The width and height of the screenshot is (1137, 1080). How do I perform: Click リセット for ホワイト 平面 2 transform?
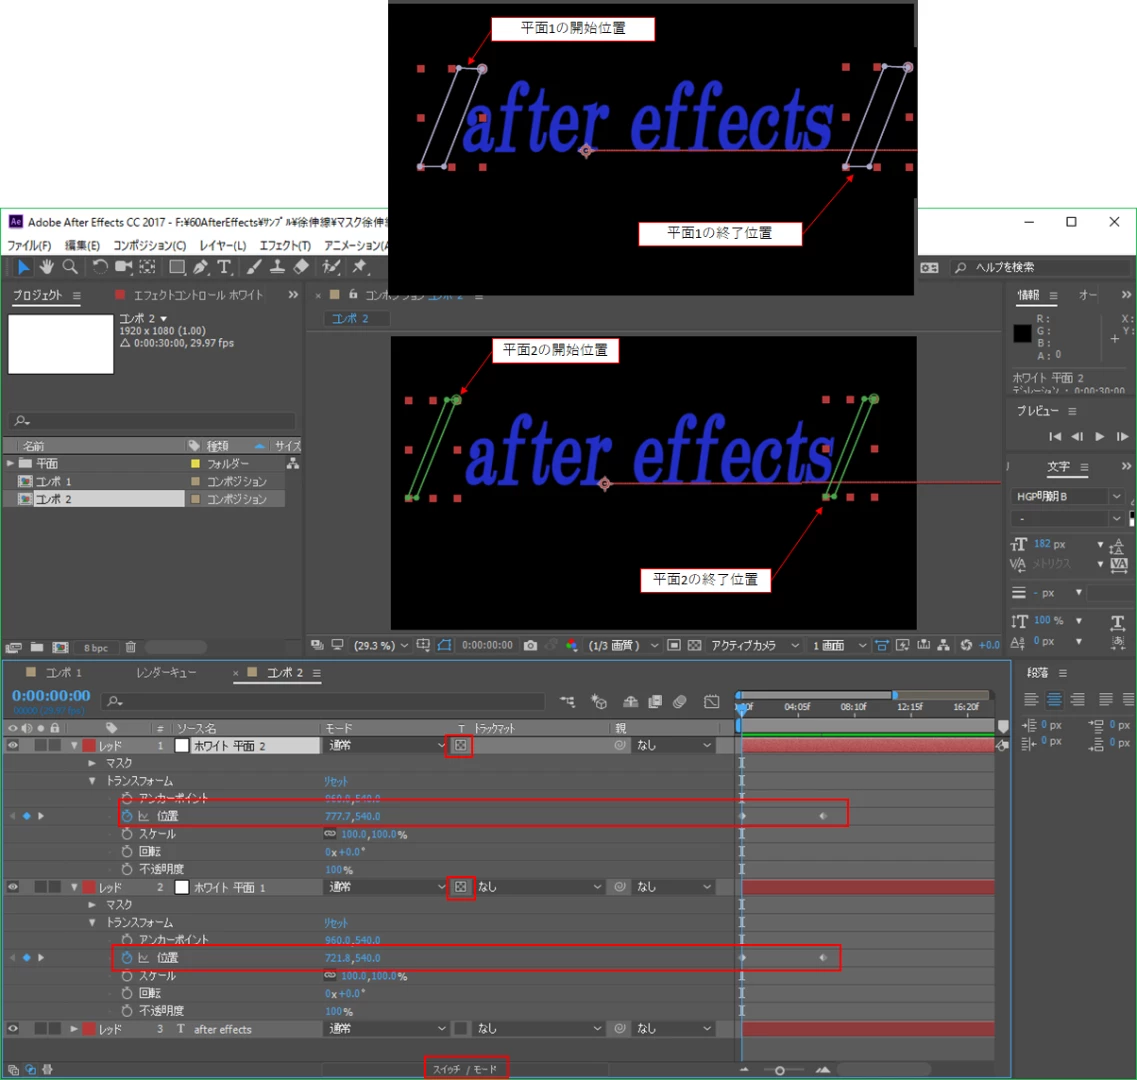[x=336, y=781]
